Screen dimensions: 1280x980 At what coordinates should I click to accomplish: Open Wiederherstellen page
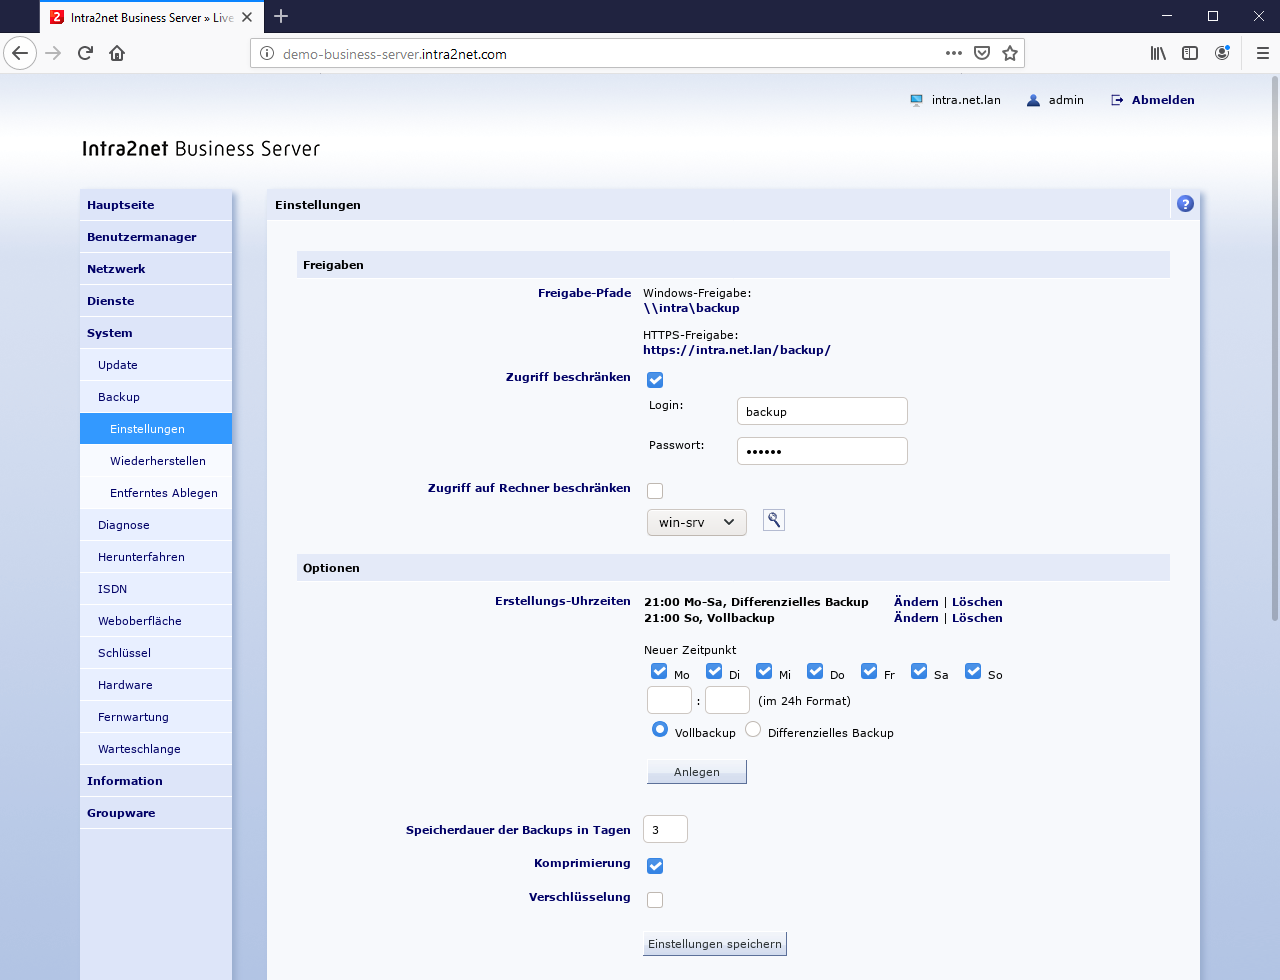pyautogui.click(x=156, y=461)
